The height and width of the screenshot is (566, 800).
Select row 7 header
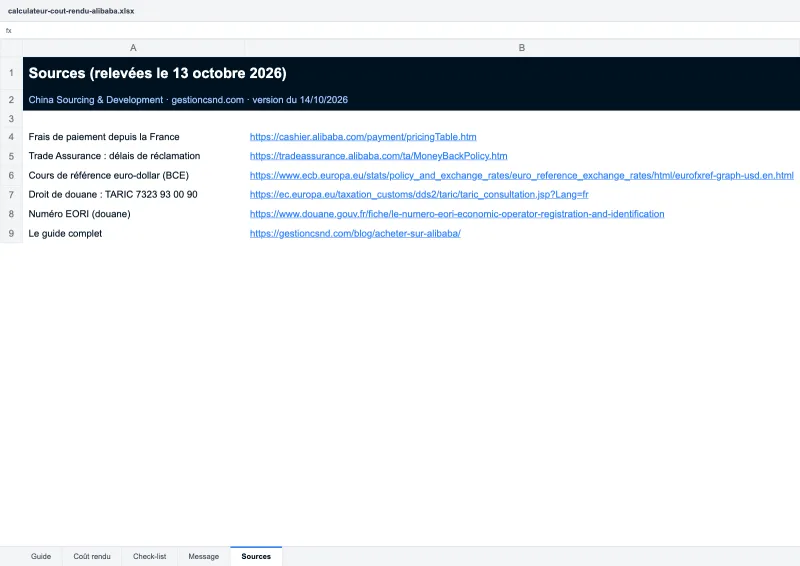(11, 194)
